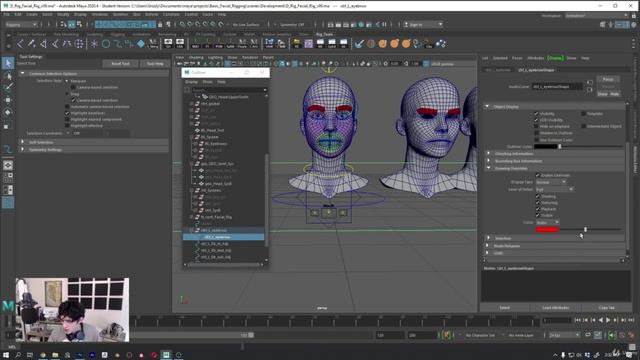Switch to the Rig_Tools shelf tab

click(x=324, y=34)
